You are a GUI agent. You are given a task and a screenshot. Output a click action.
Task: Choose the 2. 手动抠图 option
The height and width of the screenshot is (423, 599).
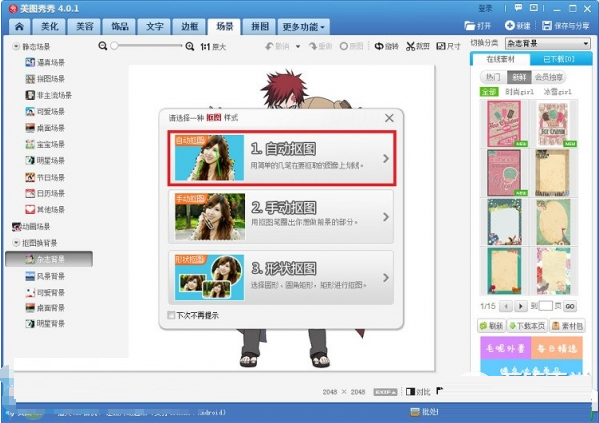pos(281,217)
